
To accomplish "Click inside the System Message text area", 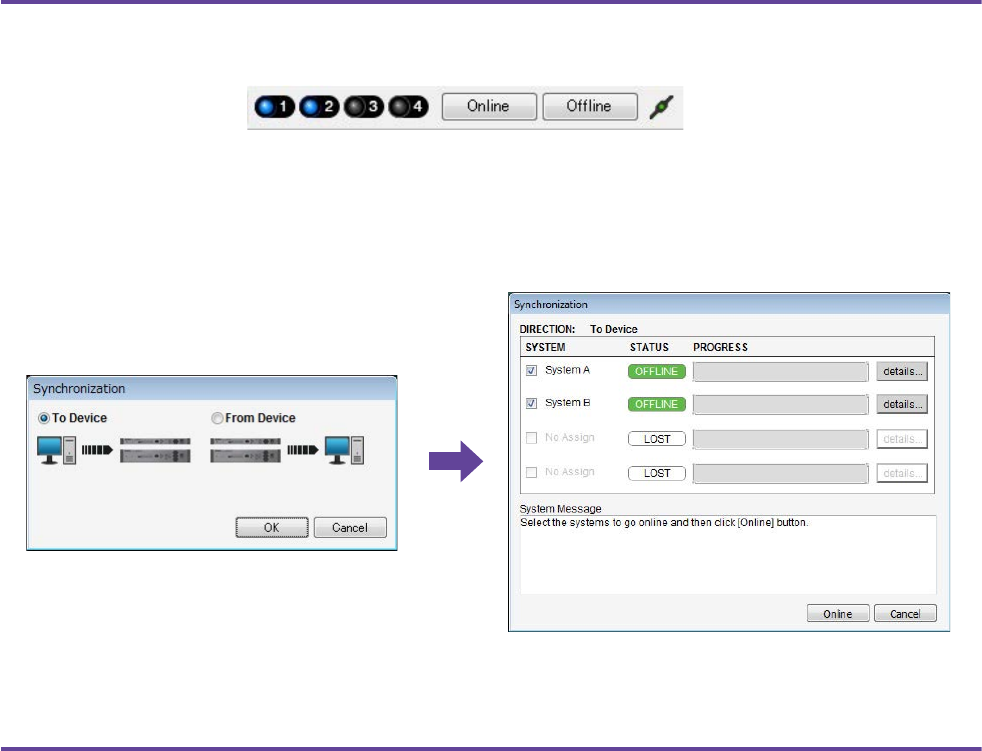I will coord(728,554).
